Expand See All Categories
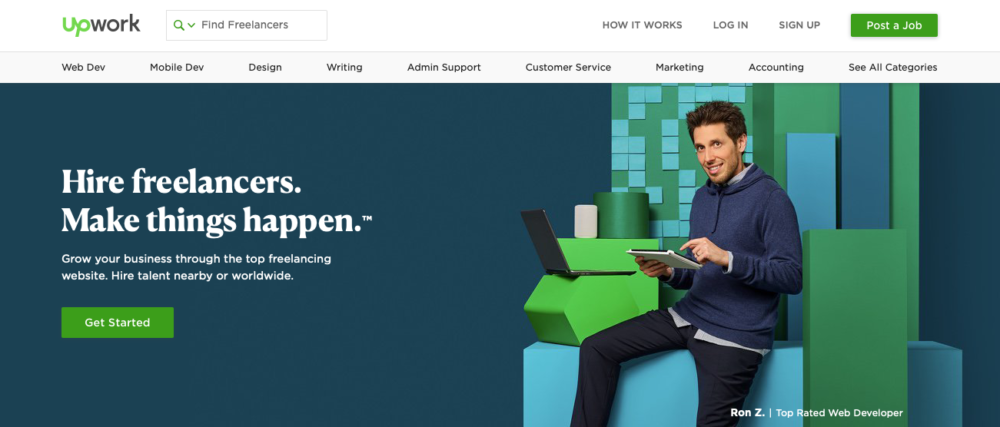This screenshot has width=1000, height=427. (x=893, y=67)
